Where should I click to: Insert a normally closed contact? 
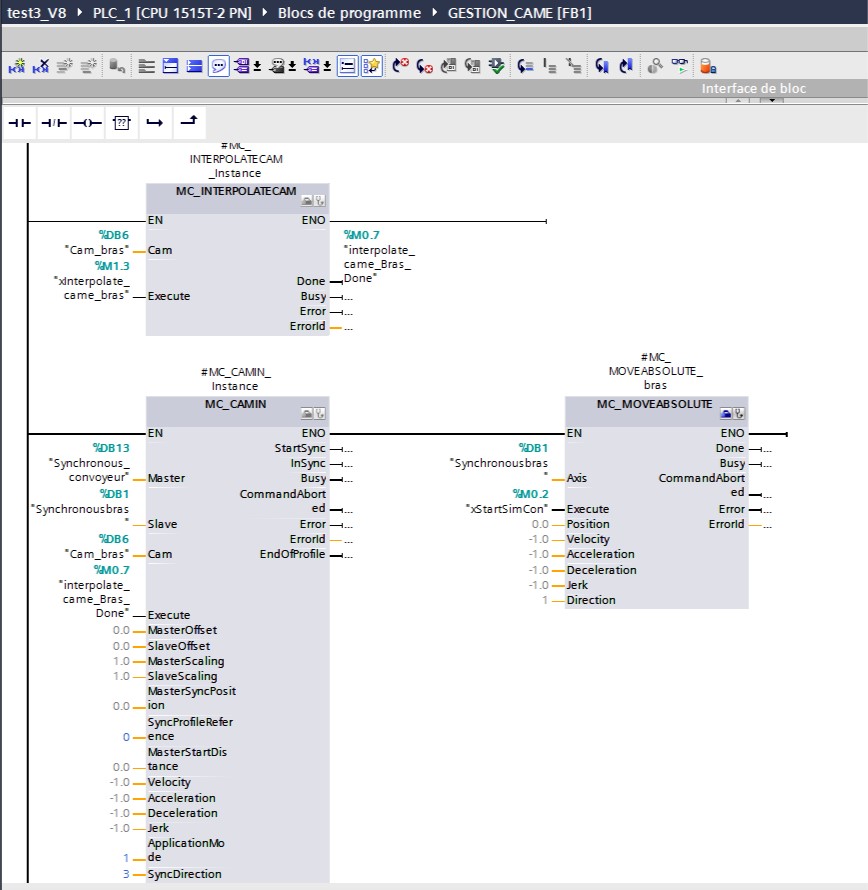coord(54,122)
